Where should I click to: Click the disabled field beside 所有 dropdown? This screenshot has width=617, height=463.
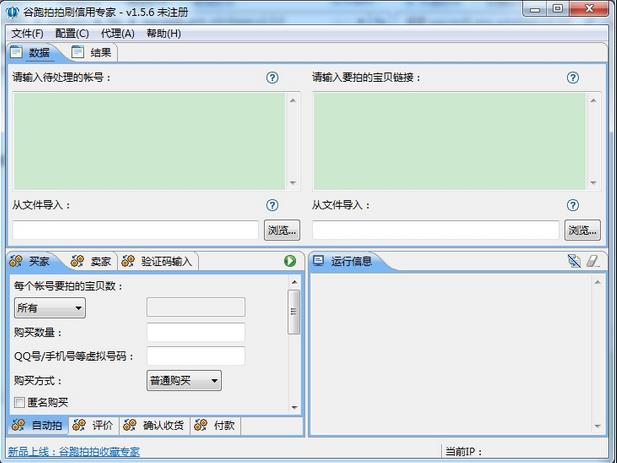tap(196, 307)
